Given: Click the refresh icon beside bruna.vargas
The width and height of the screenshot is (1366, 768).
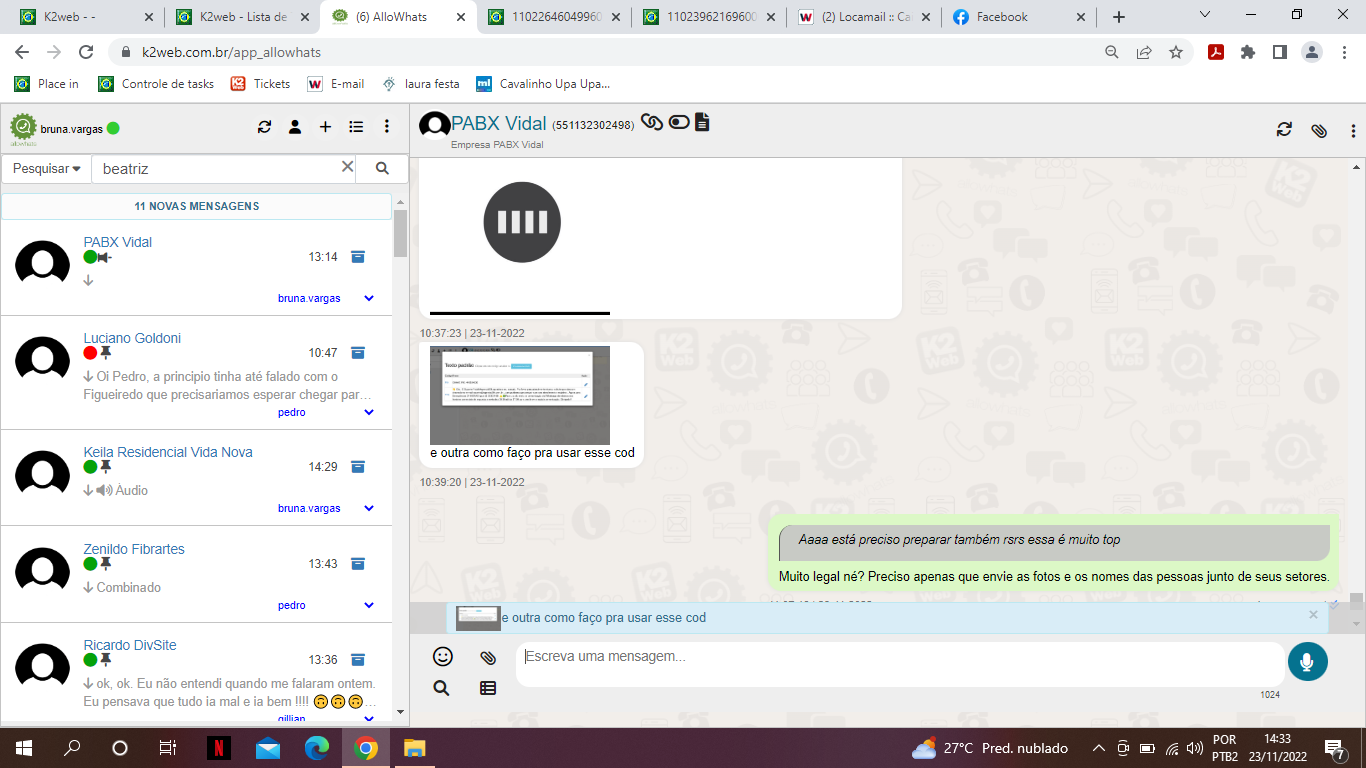Looking at the screenshot, I should pyautogui.click(x=264, y=127).
